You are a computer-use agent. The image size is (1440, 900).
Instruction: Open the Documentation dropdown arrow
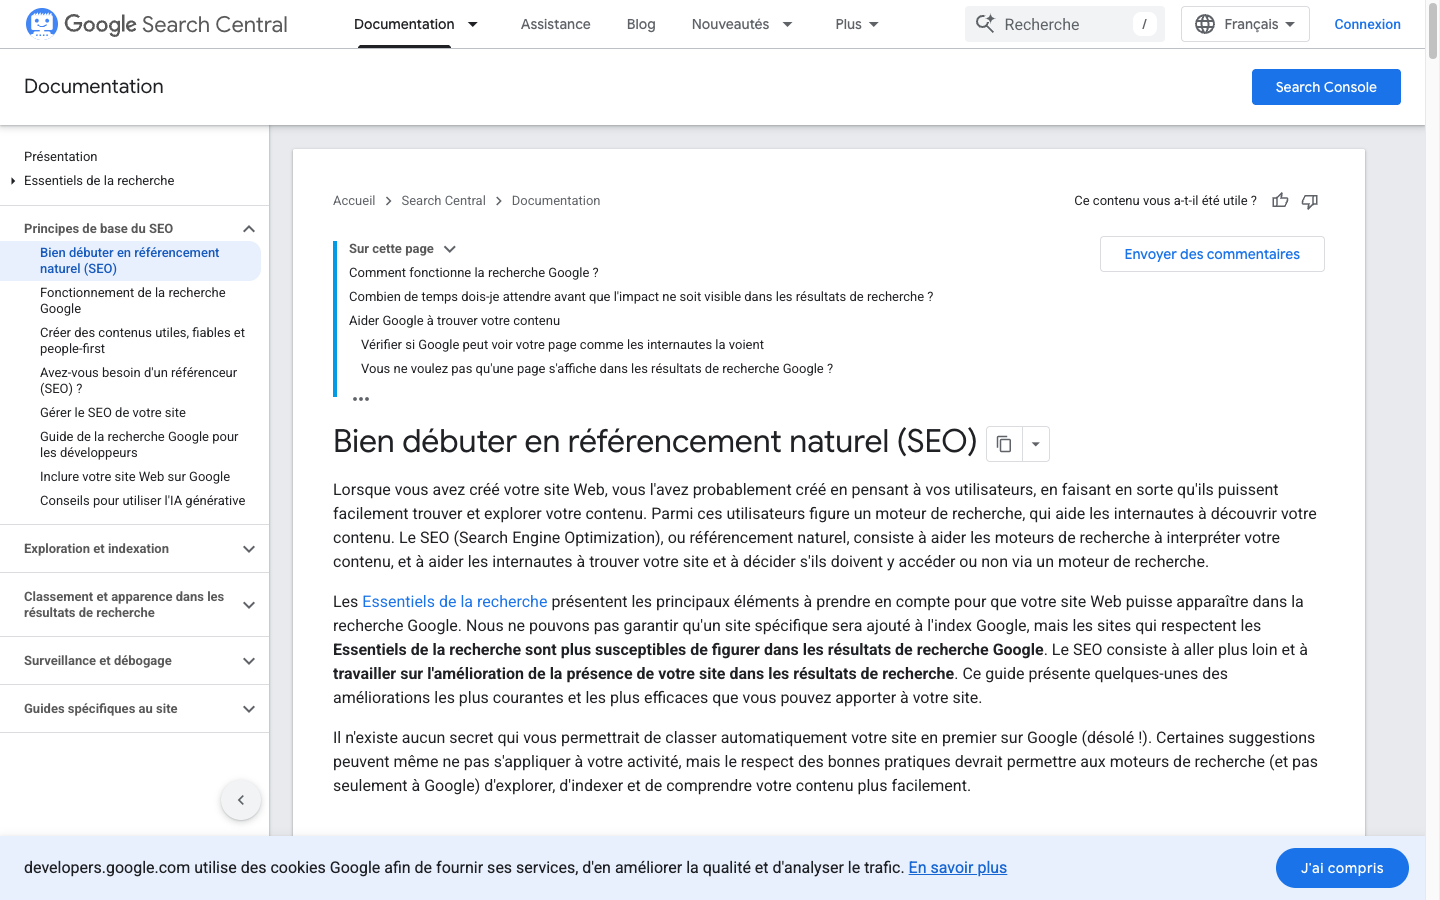point(473,24)
